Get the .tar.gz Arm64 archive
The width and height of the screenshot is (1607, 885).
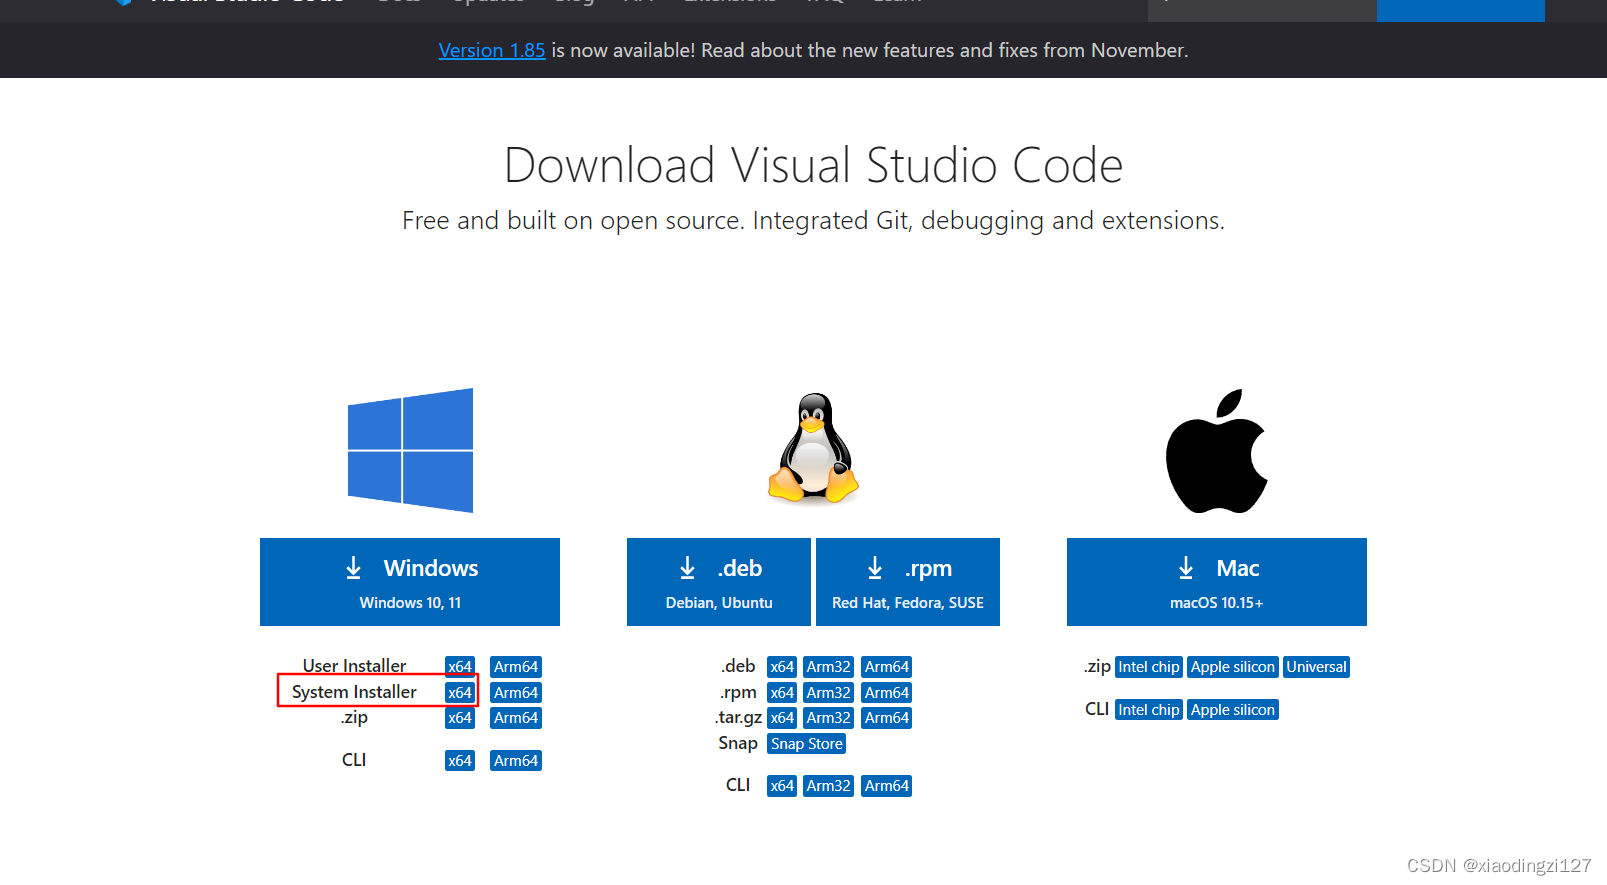[x=887, y=718]
